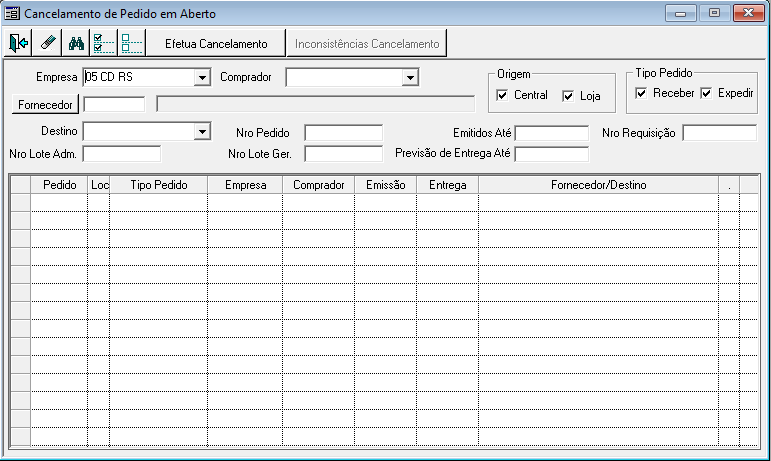This screenshot has width=771, height=461.
Task: Click the Comprador column header in grid
Action: [x=319, y=185]
